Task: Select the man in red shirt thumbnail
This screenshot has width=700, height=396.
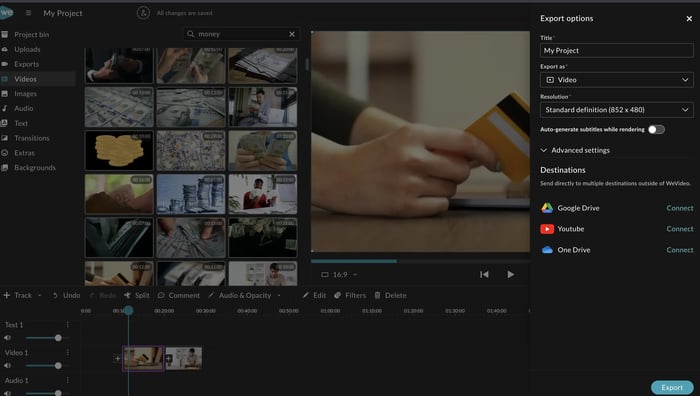Action: (263, 194)
